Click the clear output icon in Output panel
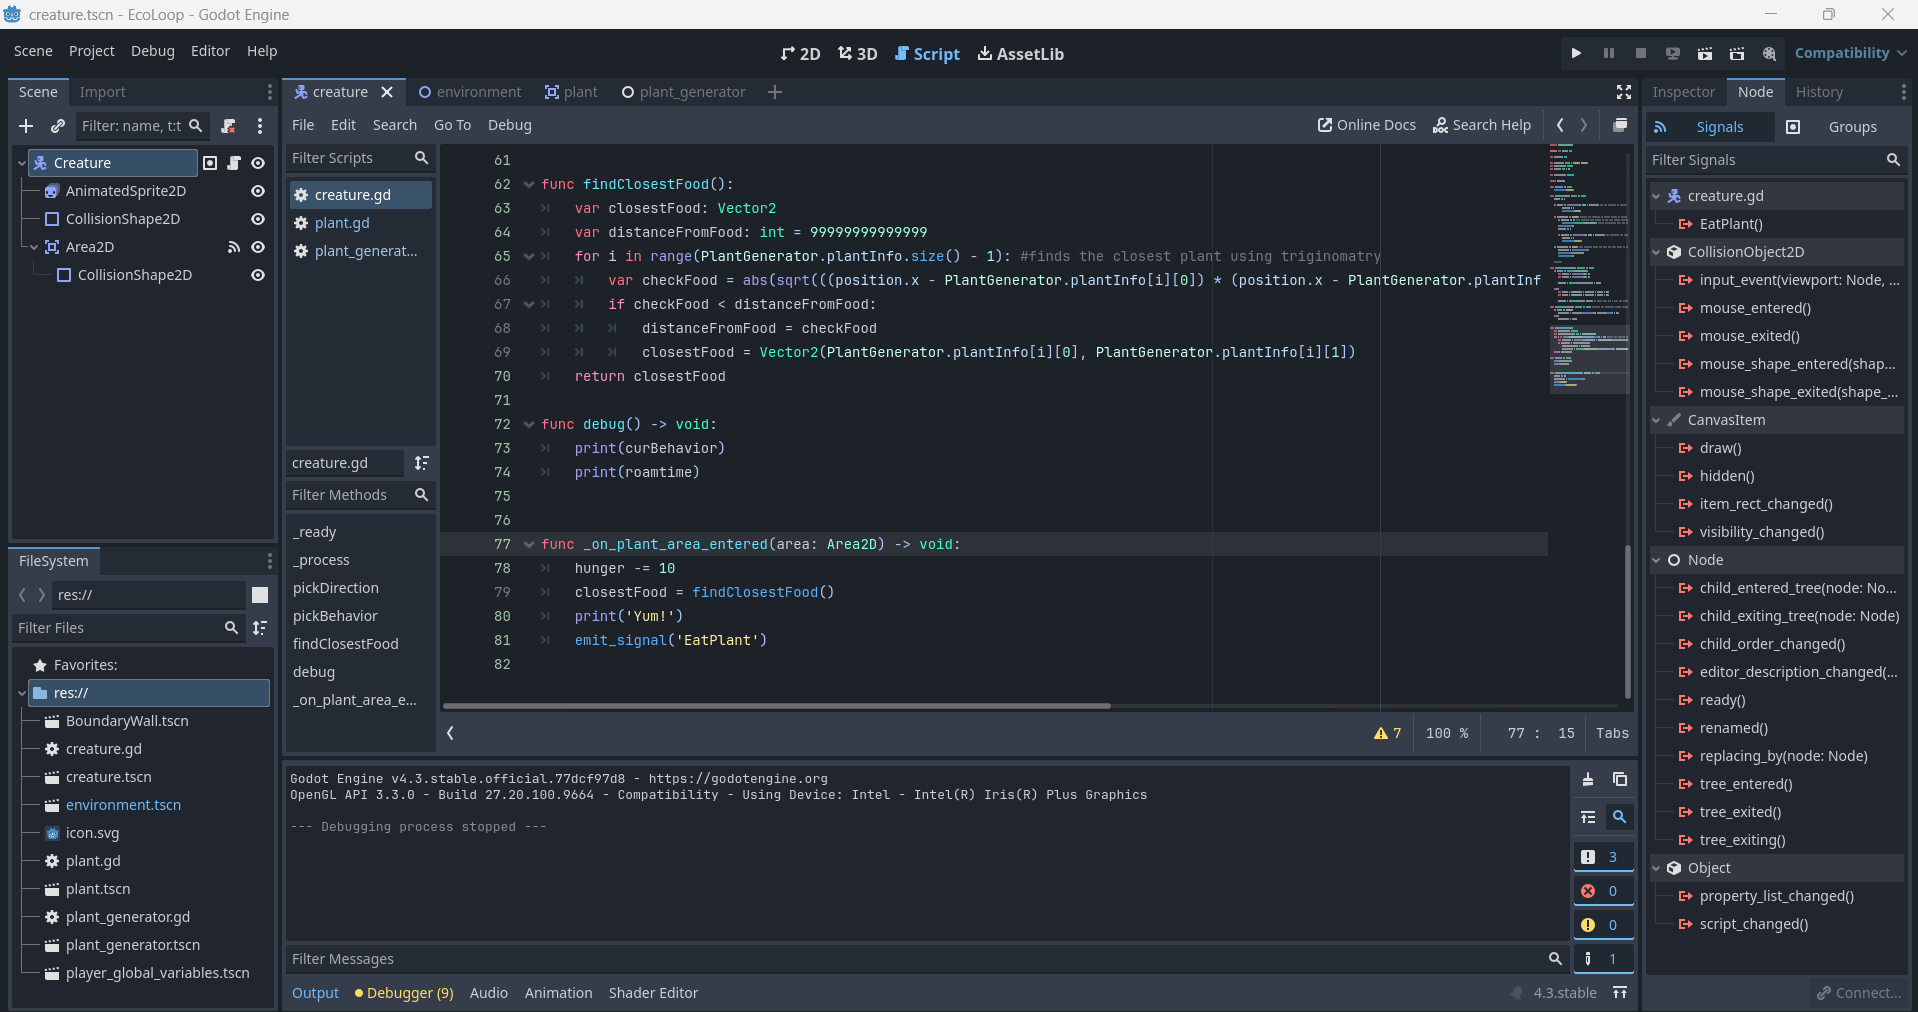 point(1588,780)
